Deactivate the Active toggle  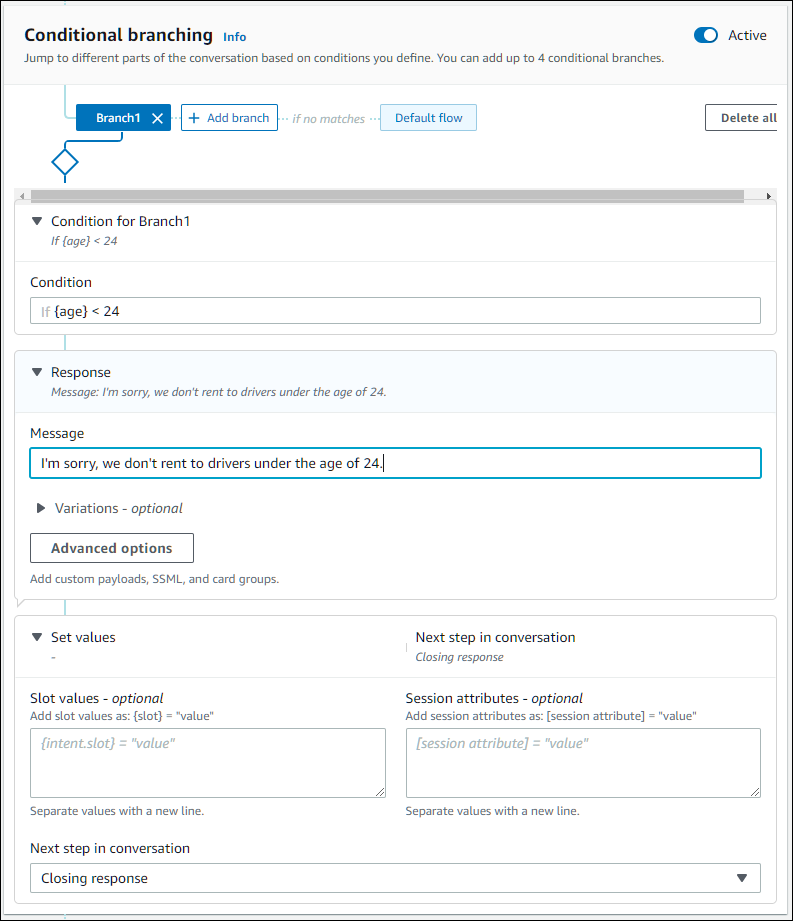[x=706, y=35]
